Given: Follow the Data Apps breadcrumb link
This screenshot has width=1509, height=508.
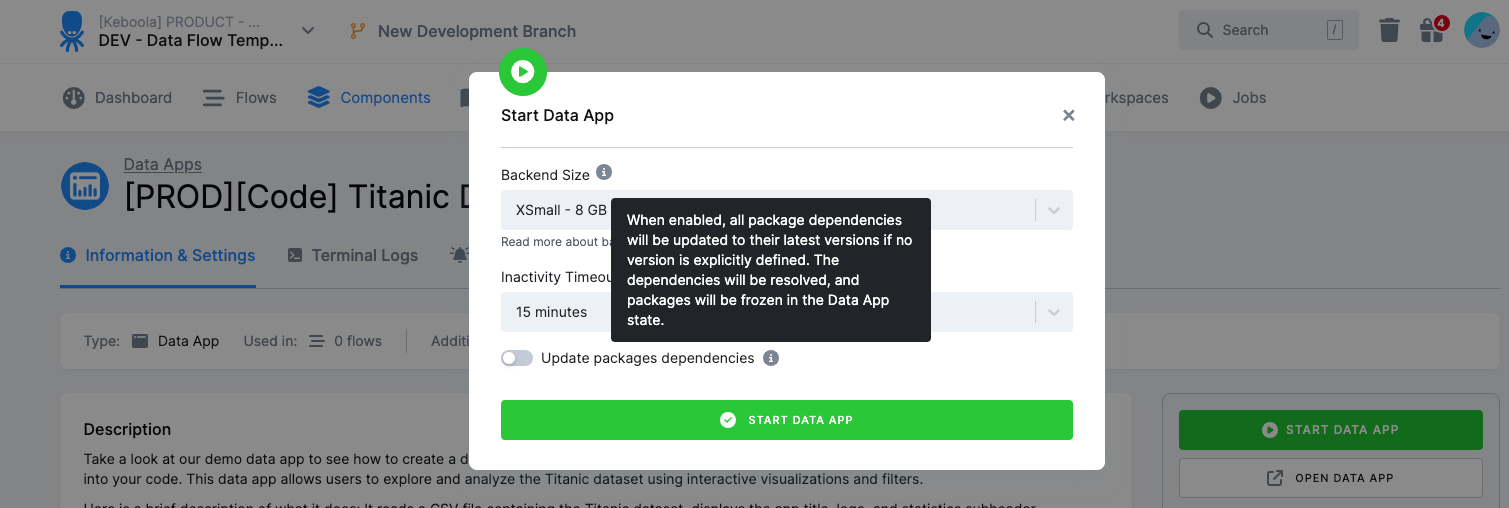Looking at the screenshot, I should tap(163, 164).
